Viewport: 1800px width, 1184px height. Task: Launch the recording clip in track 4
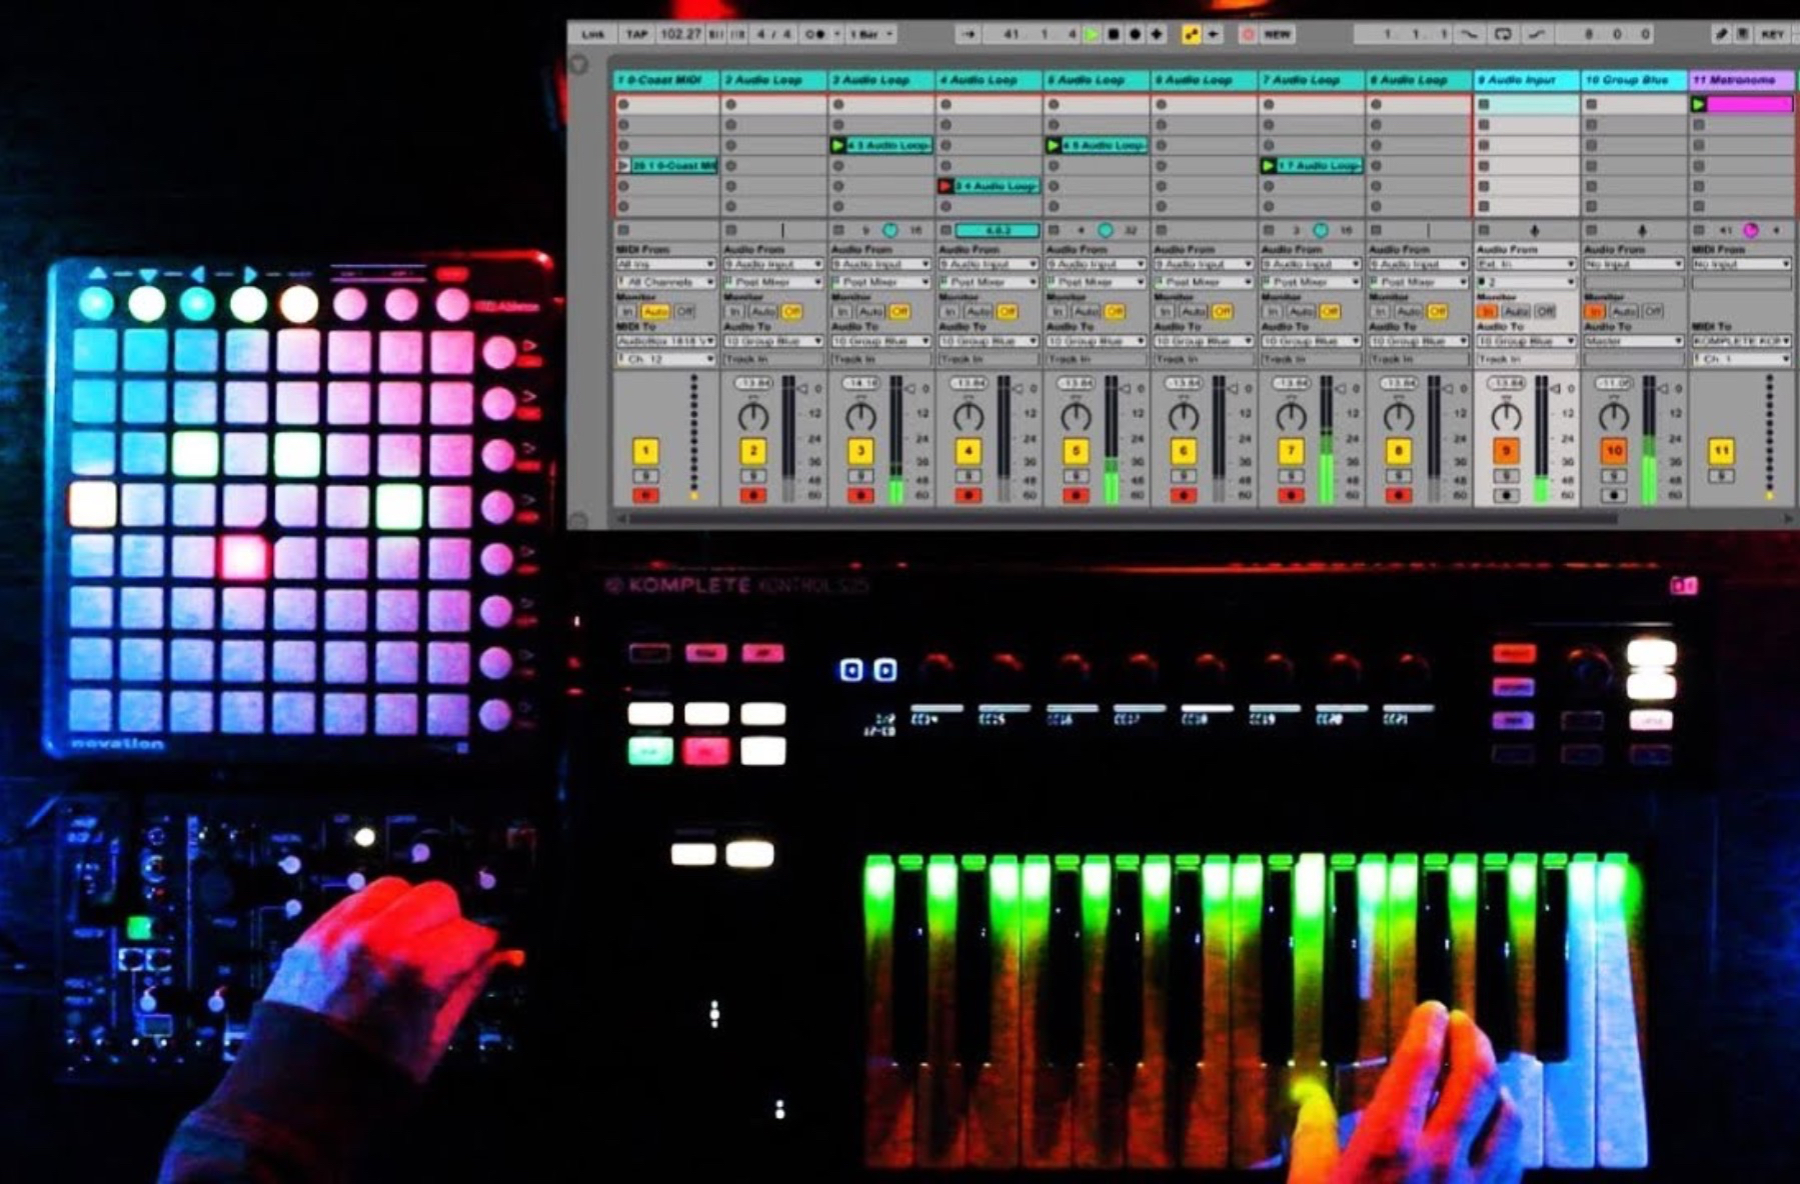[945, 186]
